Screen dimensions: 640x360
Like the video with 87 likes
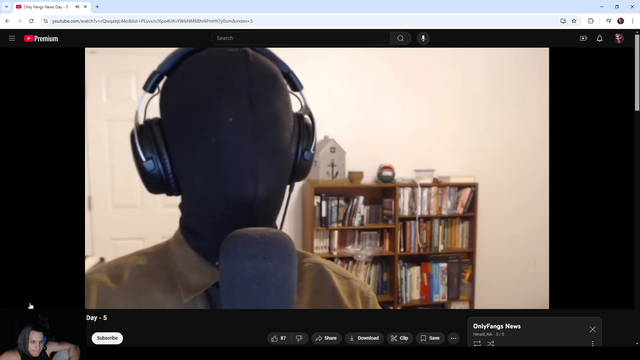click(279, 338)
